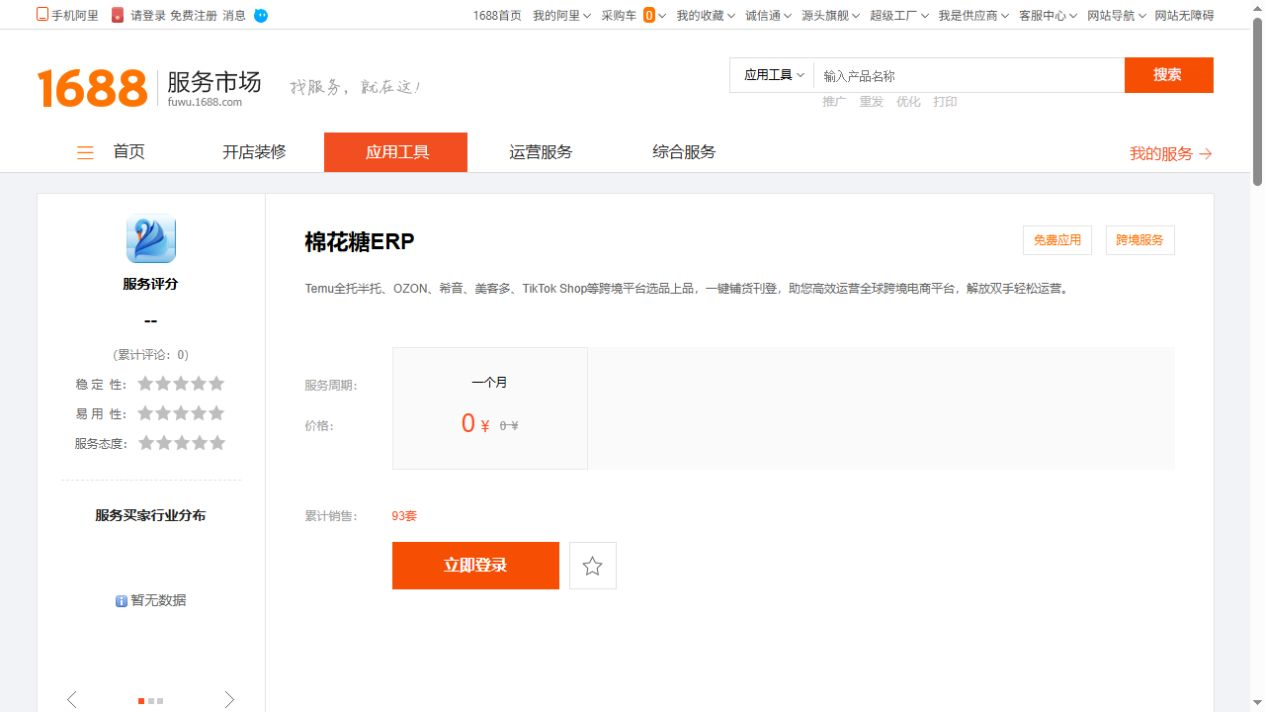Click the 跨境服务 tag
Viewport: 1265px width, 712px height.
click(1140, 240)
